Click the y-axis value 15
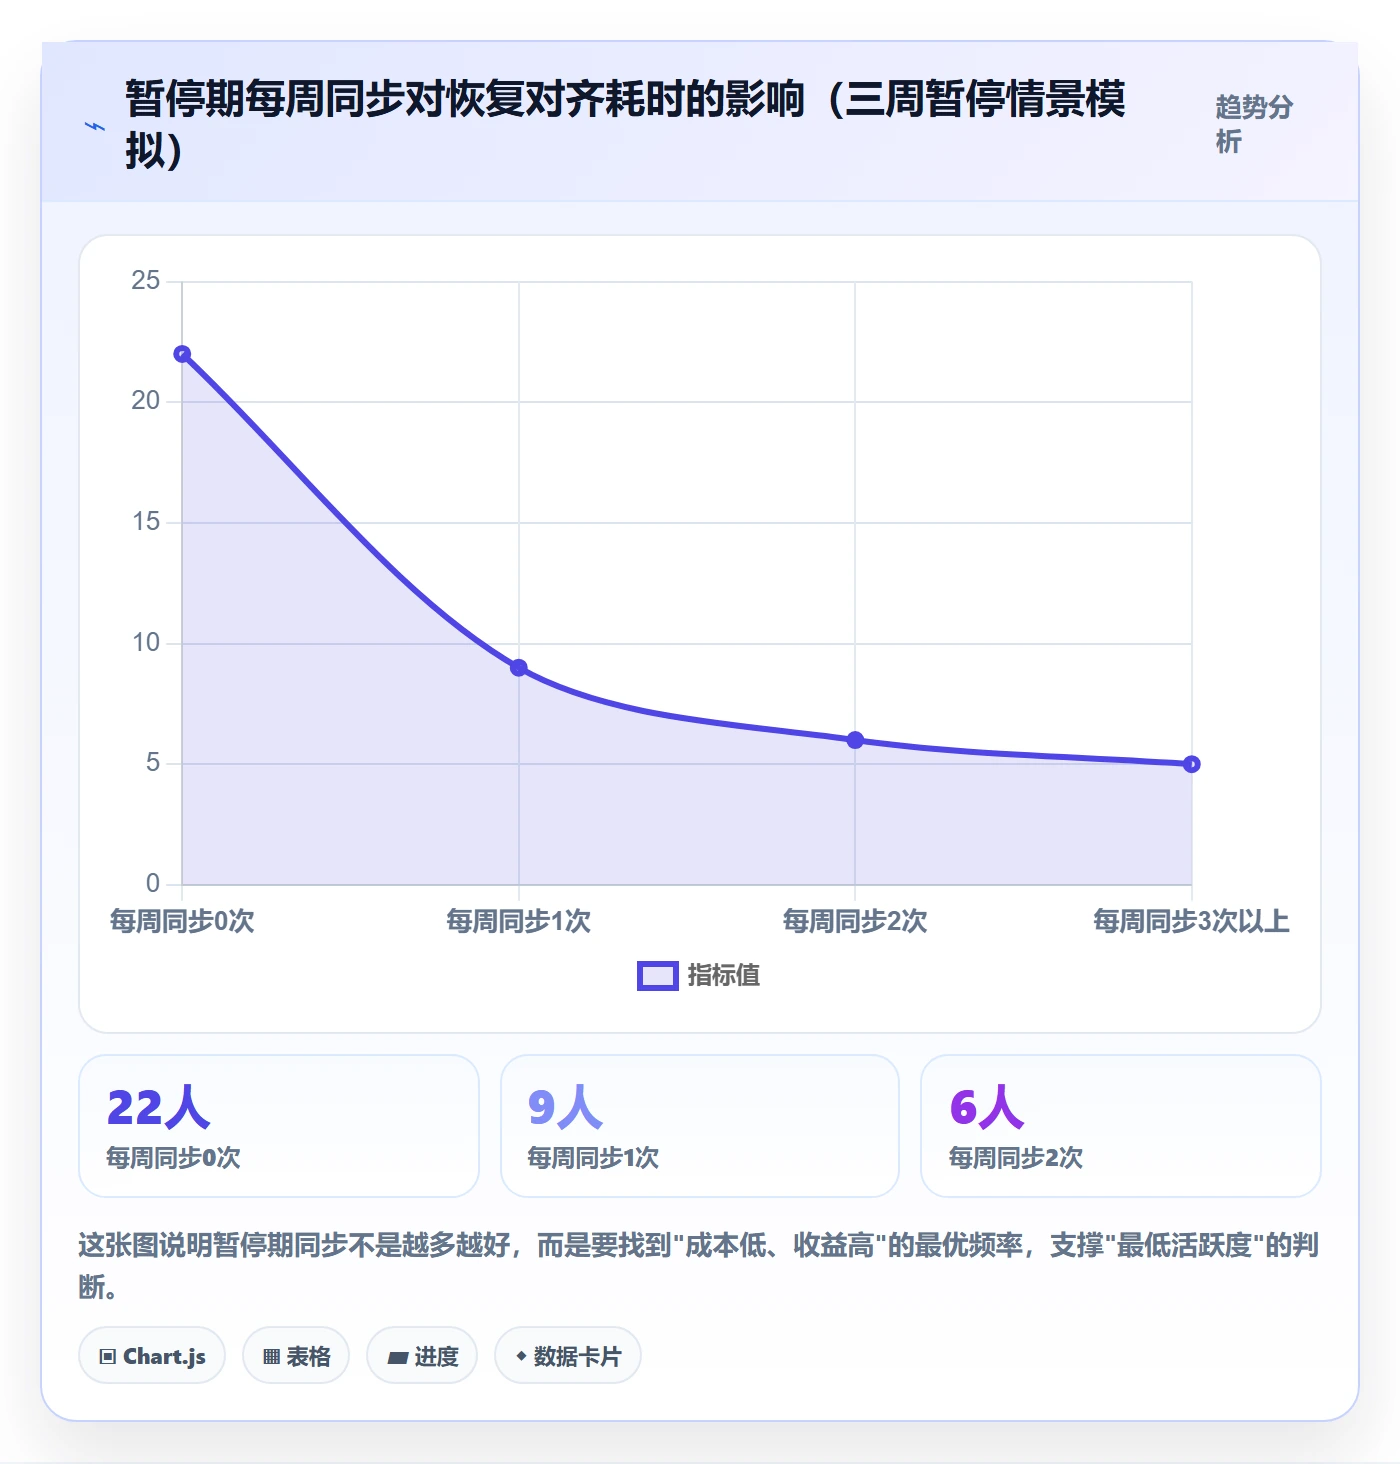Viewport: 1400px width, 1464px height. tap(146, 522)
